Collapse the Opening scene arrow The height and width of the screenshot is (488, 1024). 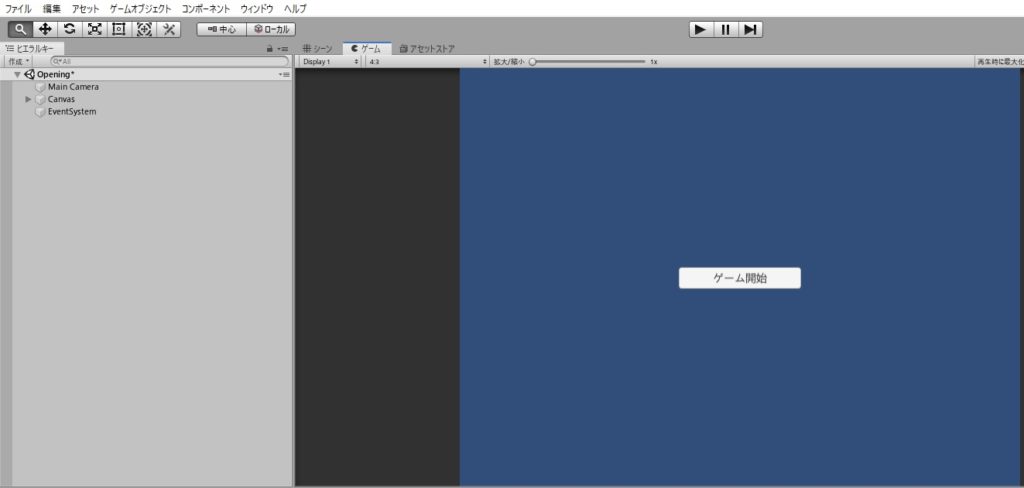click(17, 74)
